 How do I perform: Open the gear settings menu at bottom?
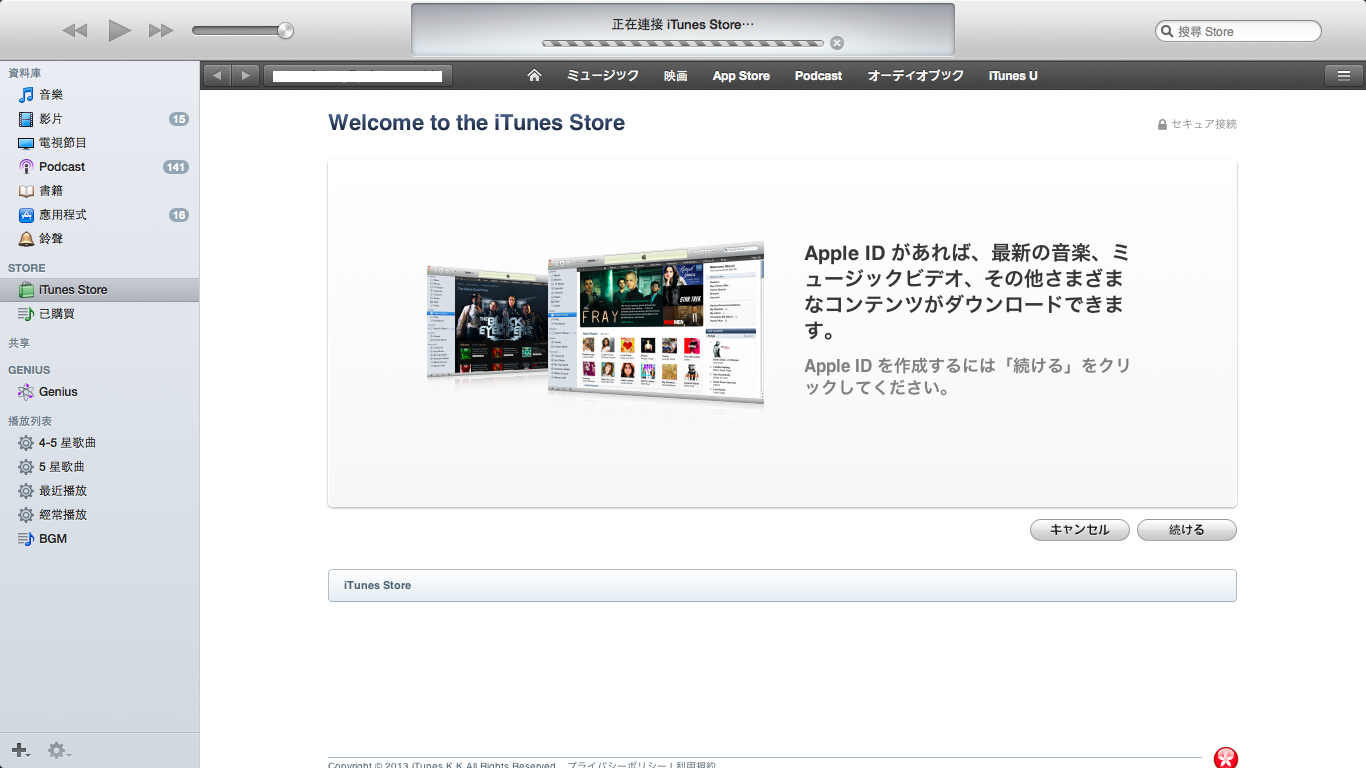[x=59, y=750]
